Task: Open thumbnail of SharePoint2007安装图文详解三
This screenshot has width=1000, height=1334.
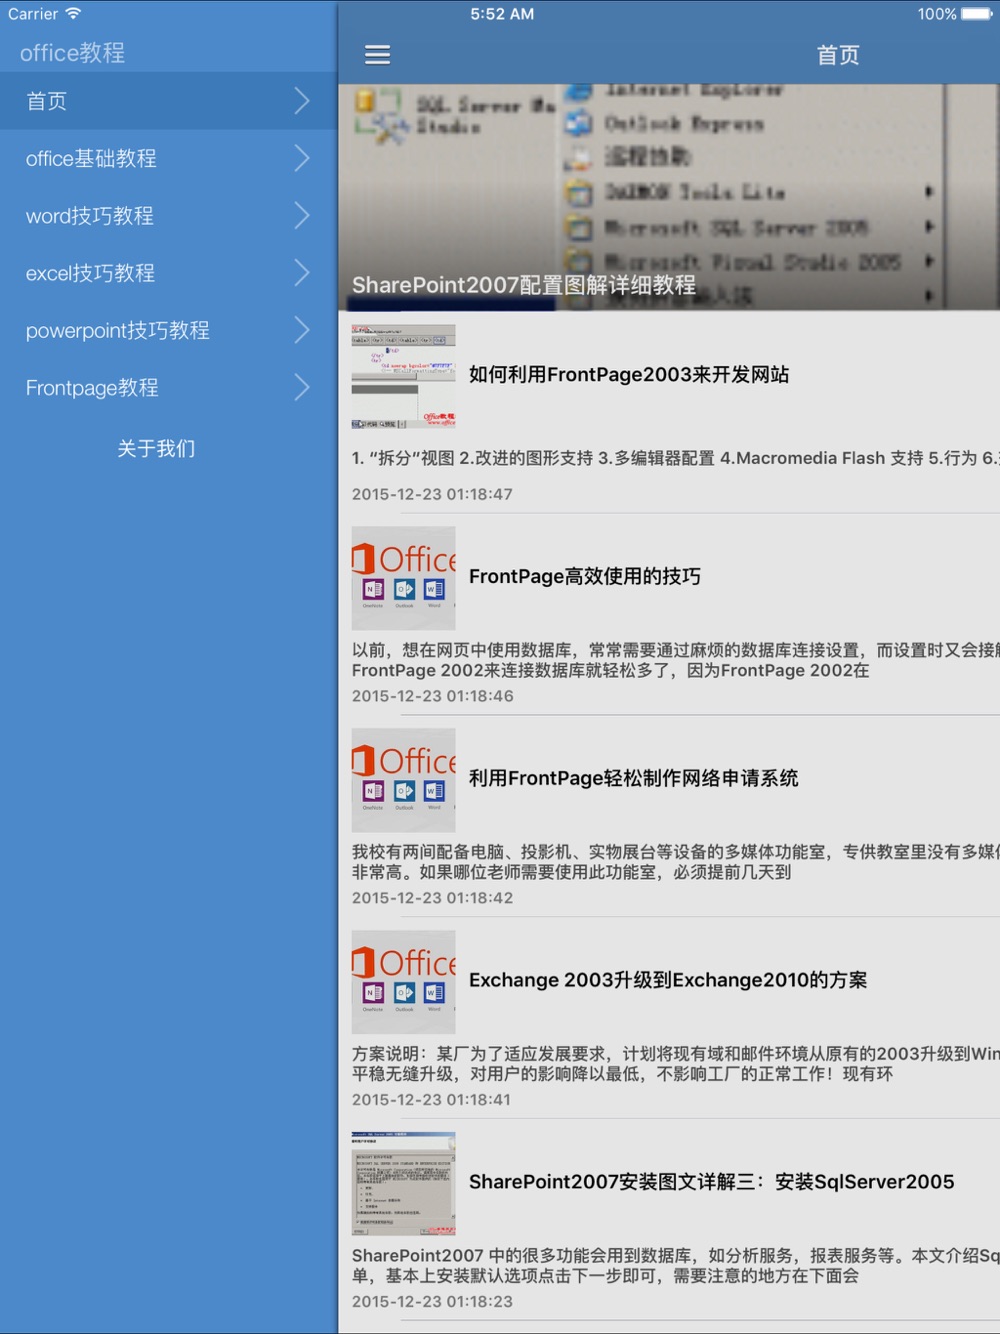Action: pyautogui.click(x=403, y=1184)
